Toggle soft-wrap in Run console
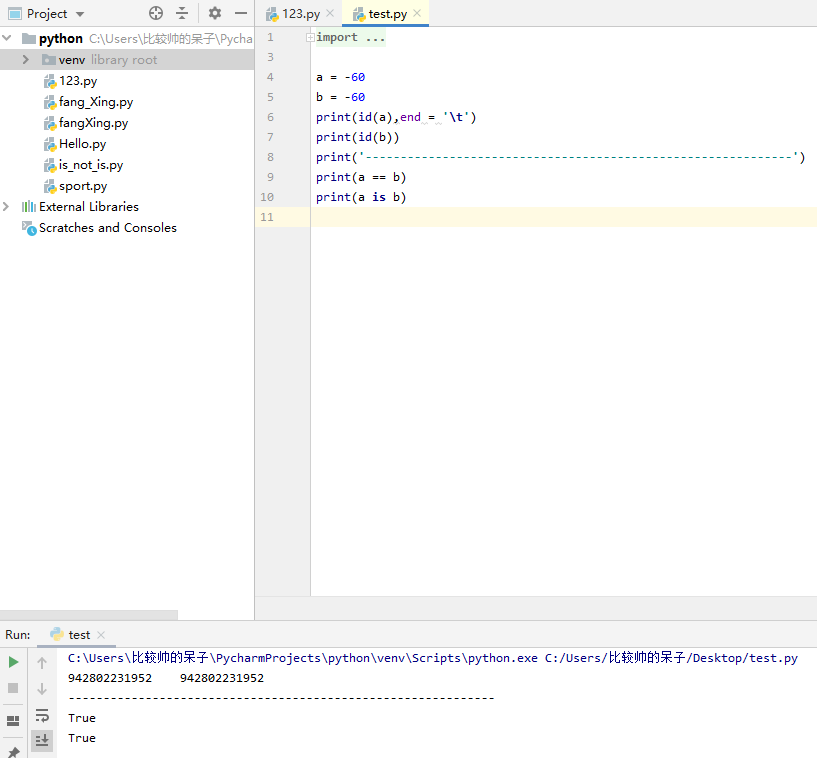The image size is (817, 758). (x=42, y=715)
